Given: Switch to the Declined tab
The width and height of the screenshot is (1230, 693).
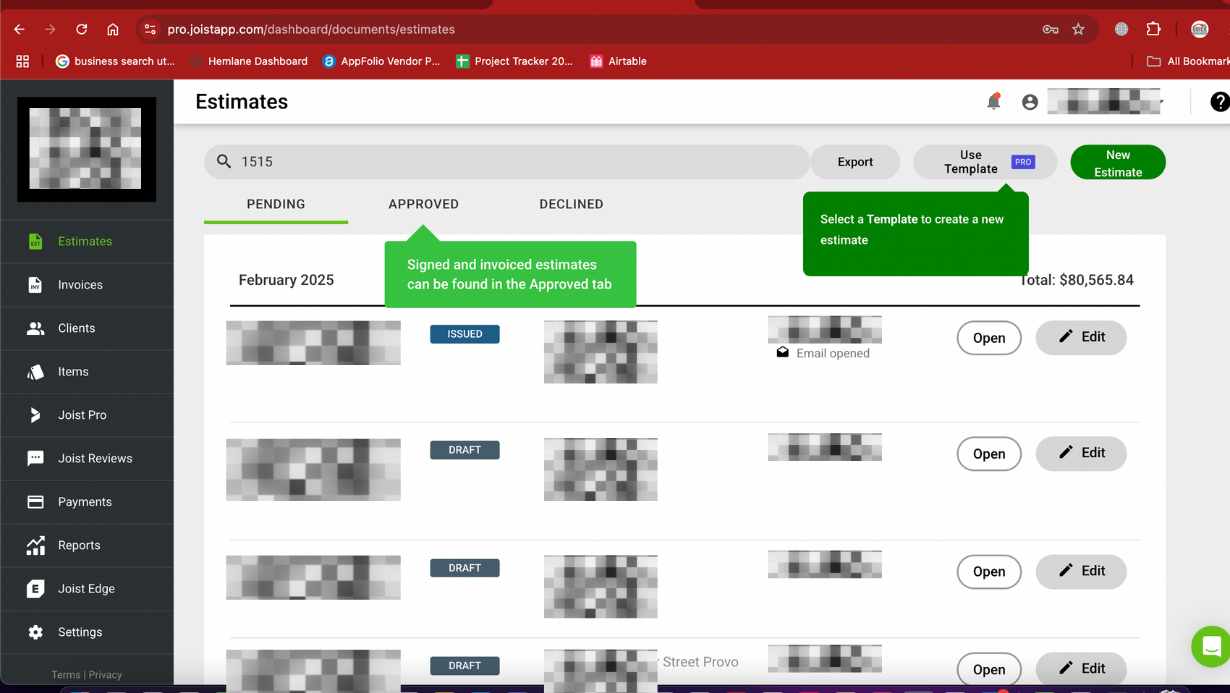Looking at the screenshot, I should 571,204.
